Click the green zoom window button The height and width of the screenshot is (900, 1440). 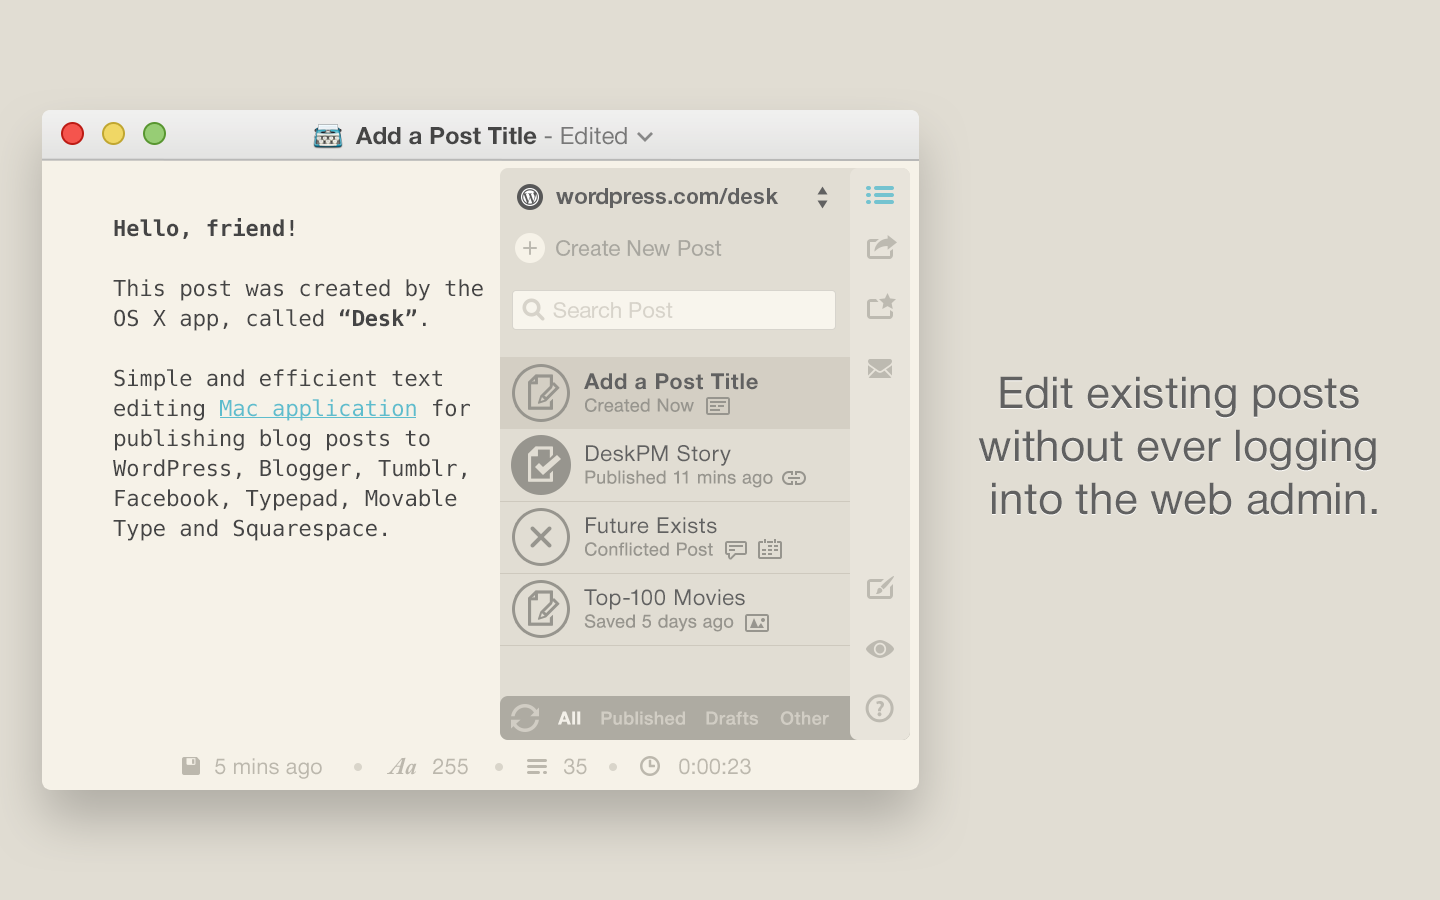[154, 134]
